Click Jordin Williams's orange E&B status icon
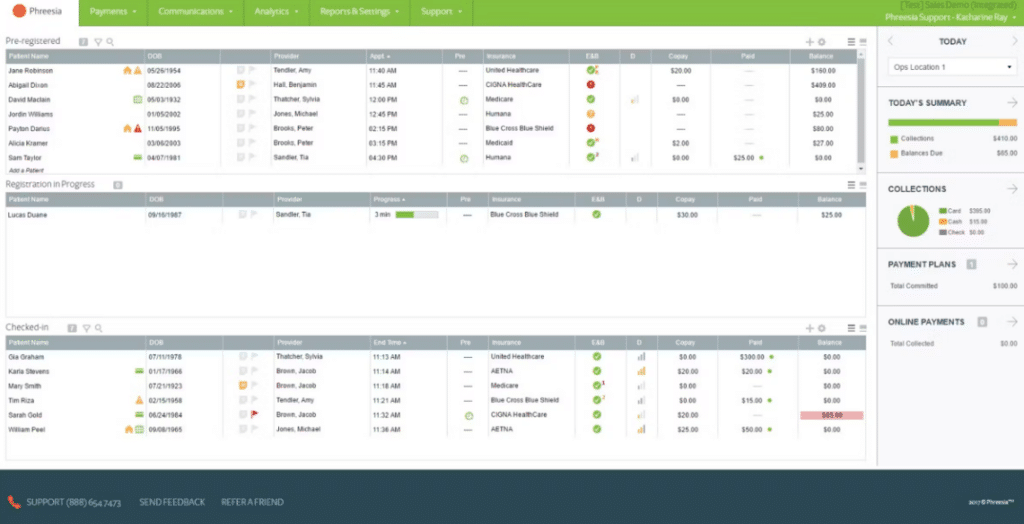The image size is (1024, 524). [x=591, y=114]
